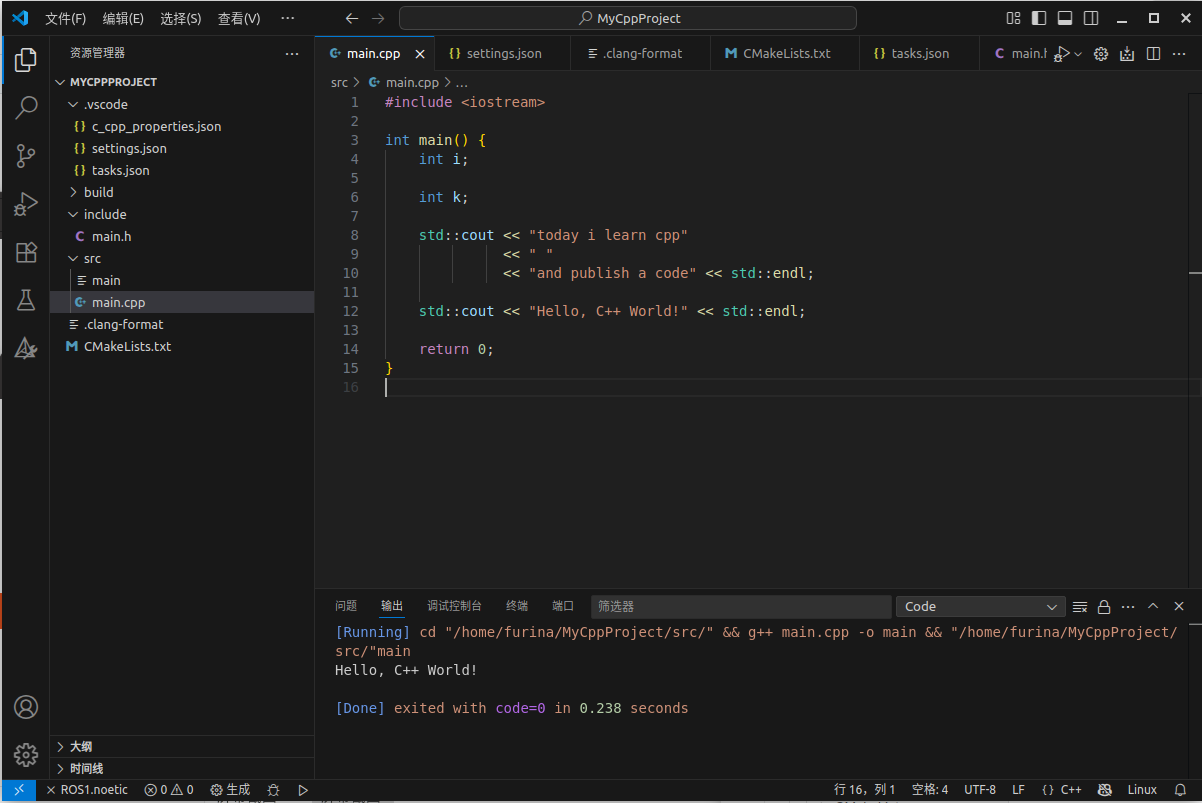The image size is (1202, 803).
Task: Click the remote window indicator in status bar
Action: [19, 790]
